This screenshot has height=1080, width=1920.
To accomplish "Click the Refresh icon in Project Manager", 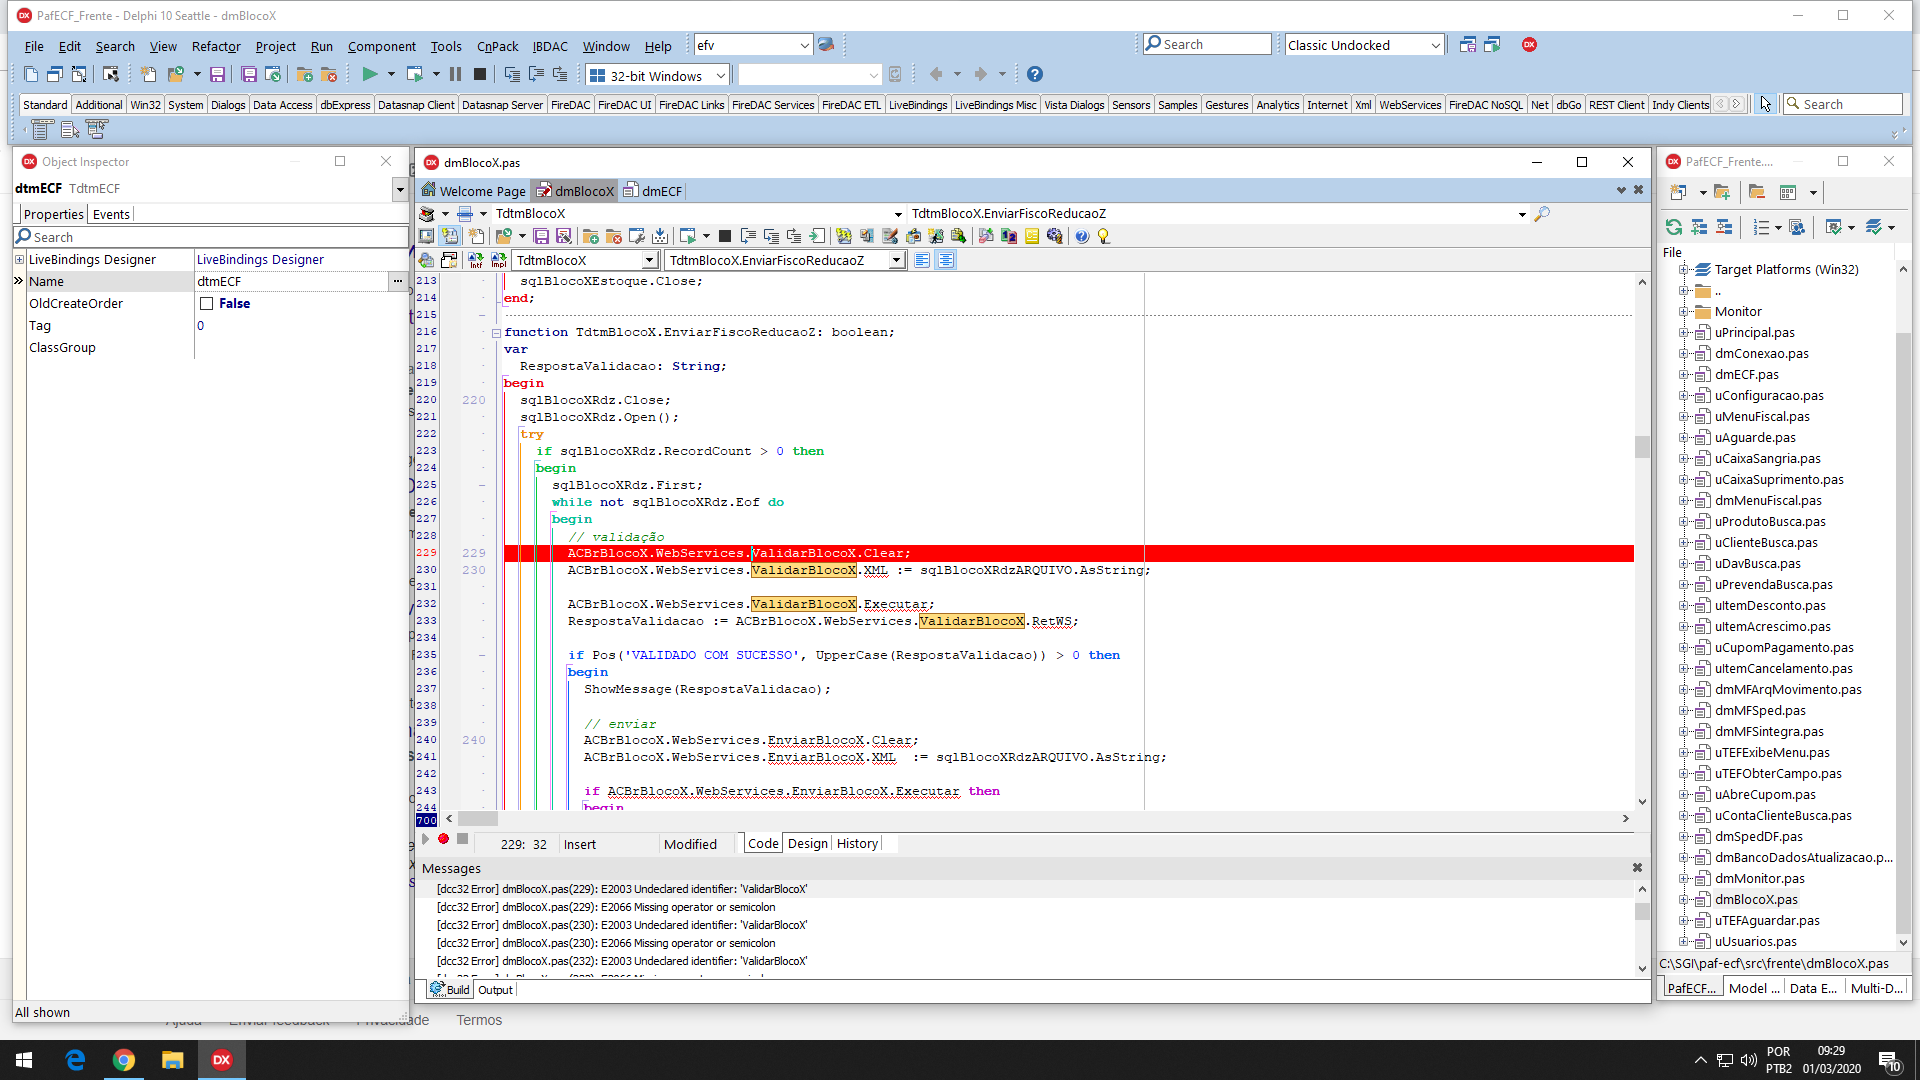I will [x=1673, y=227].
